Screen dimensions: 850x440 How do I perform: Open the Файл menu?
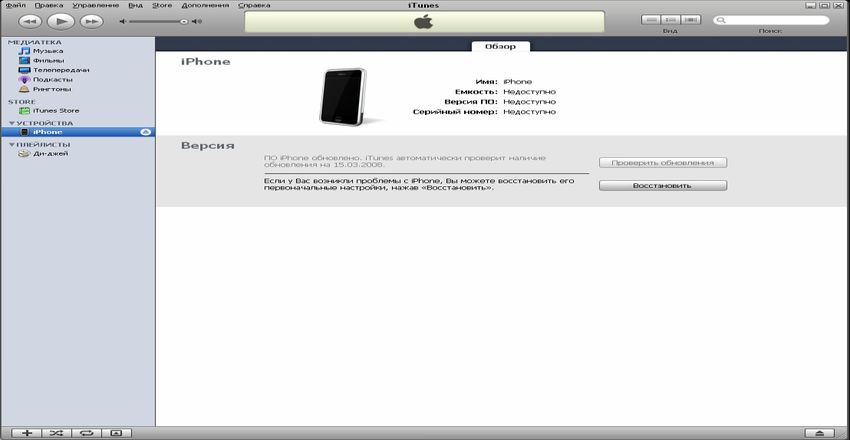(x=16, y=5)
